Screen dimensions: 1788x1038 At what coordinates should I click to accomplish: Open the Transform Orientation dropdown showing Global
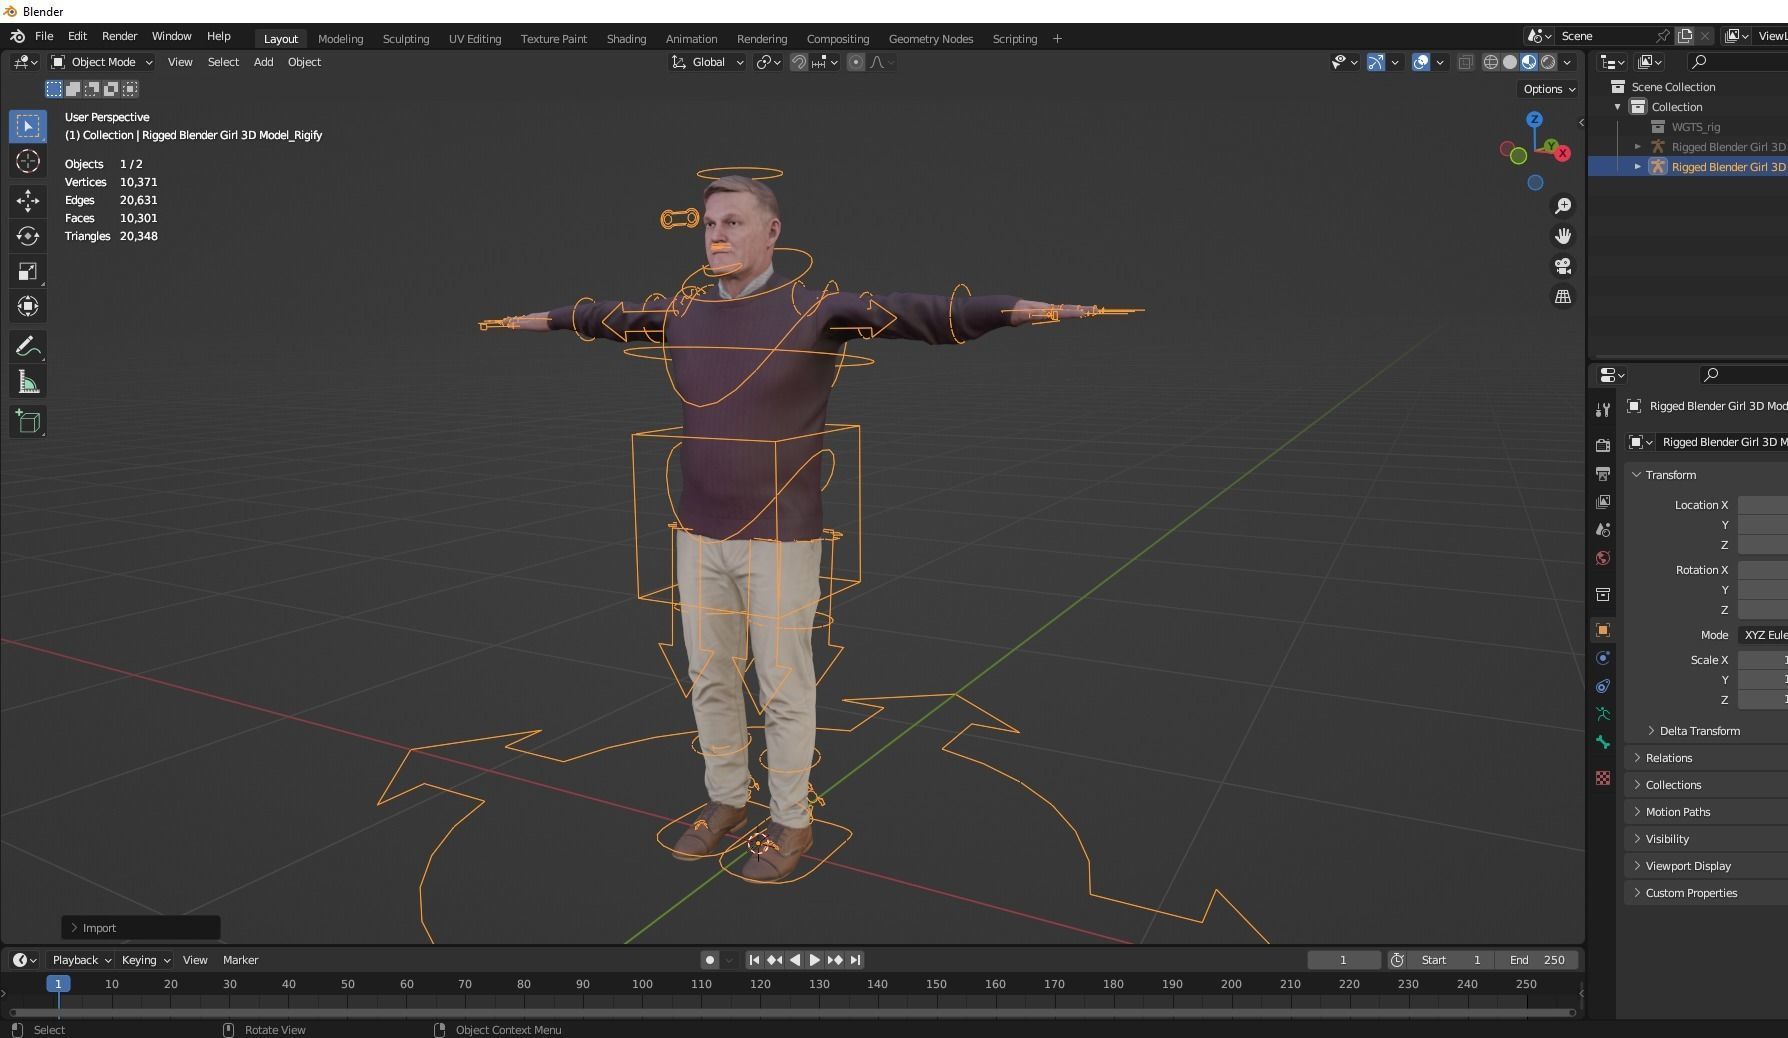point(707,62)
